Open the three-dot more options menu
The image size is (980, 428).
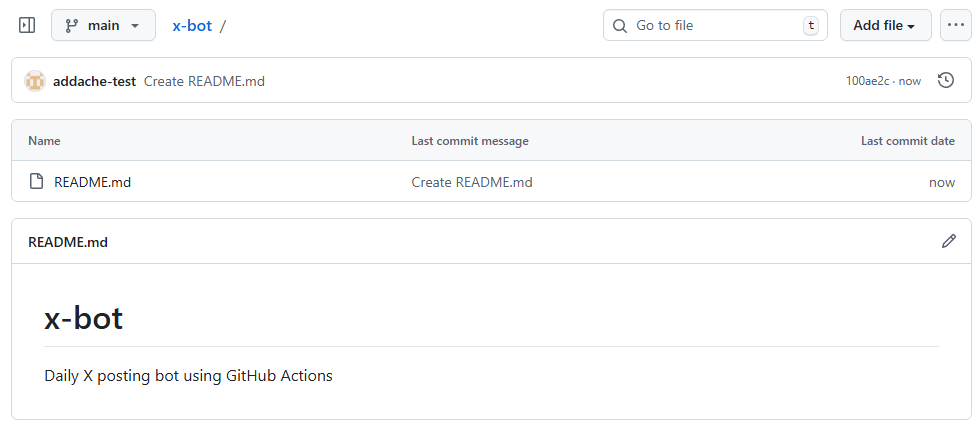[956, 25]
